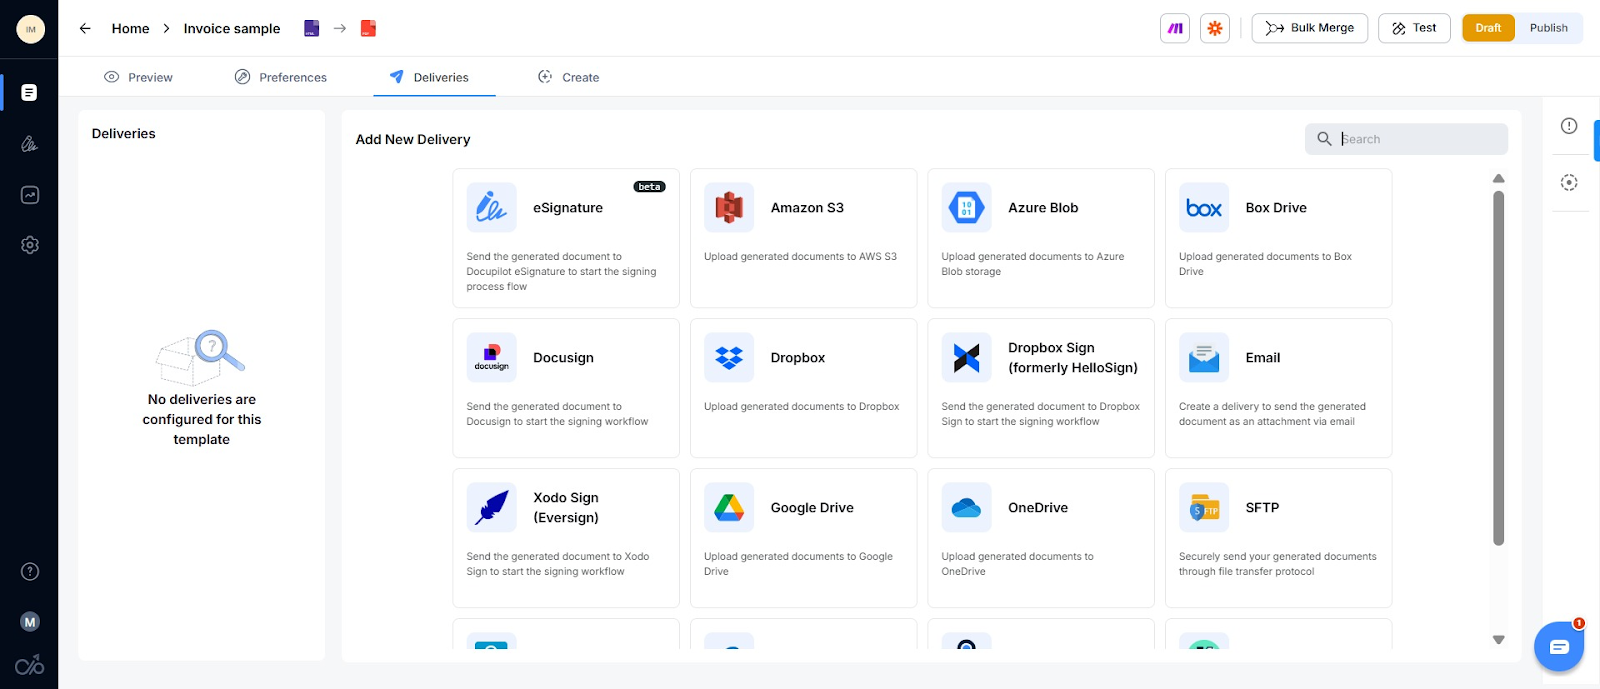
Task: Click the Email envelope icon
Action: coord(1204,358)
